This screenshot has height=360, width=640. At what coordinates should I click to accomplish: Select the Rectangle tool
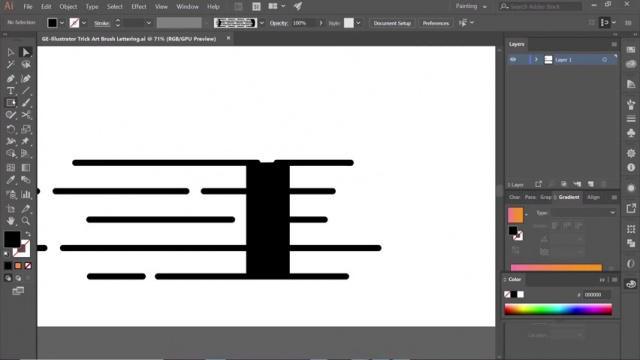(11, 103)
